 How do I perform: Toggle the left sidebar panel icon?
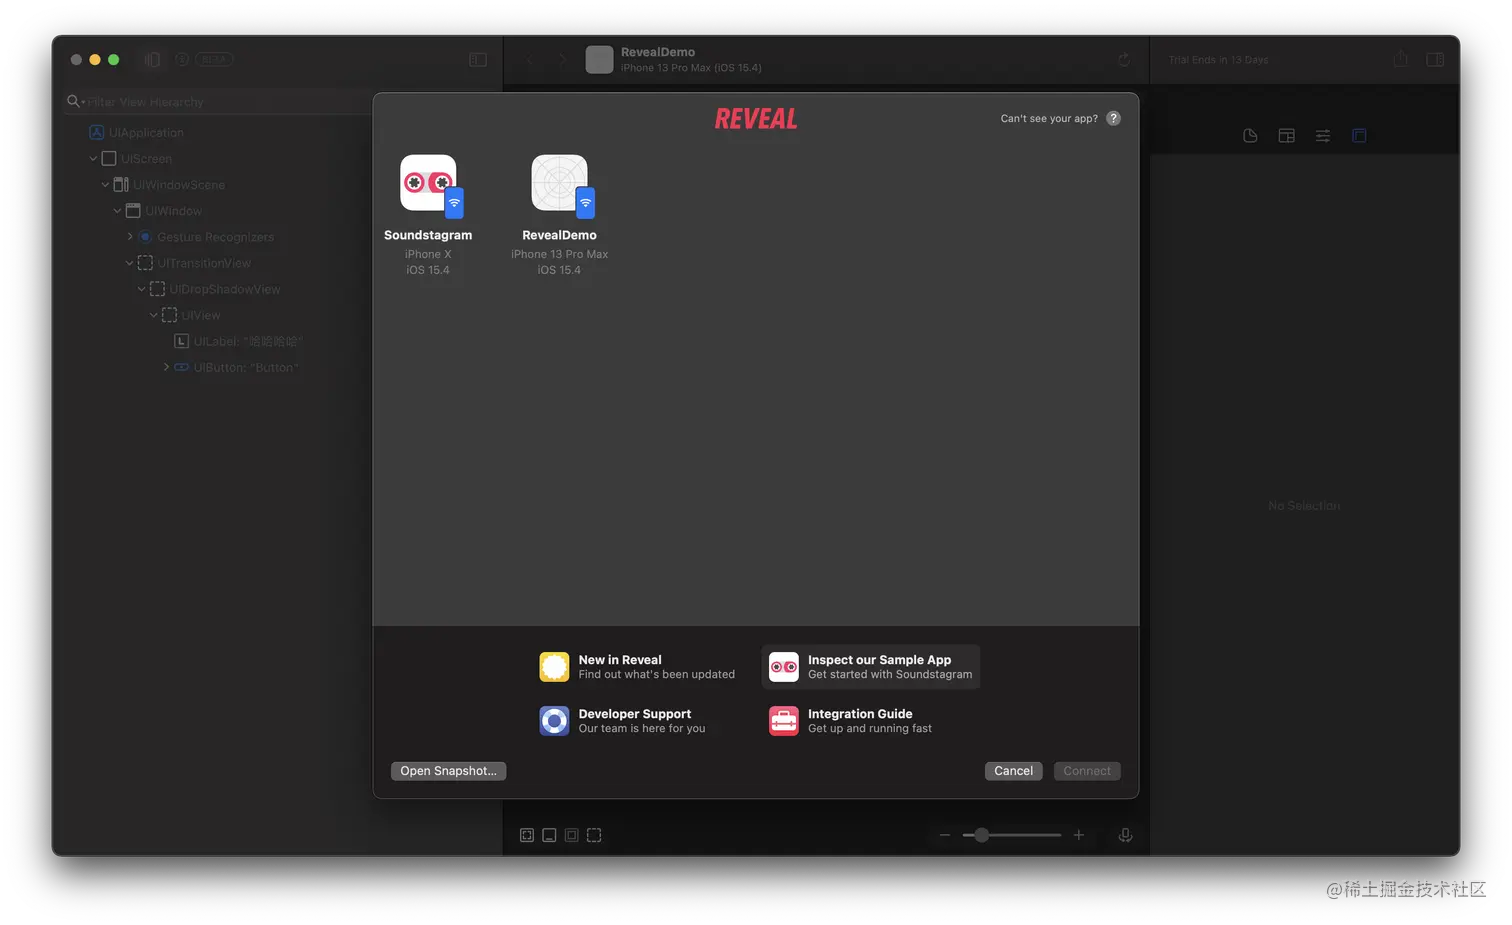(x=478, y=60)
